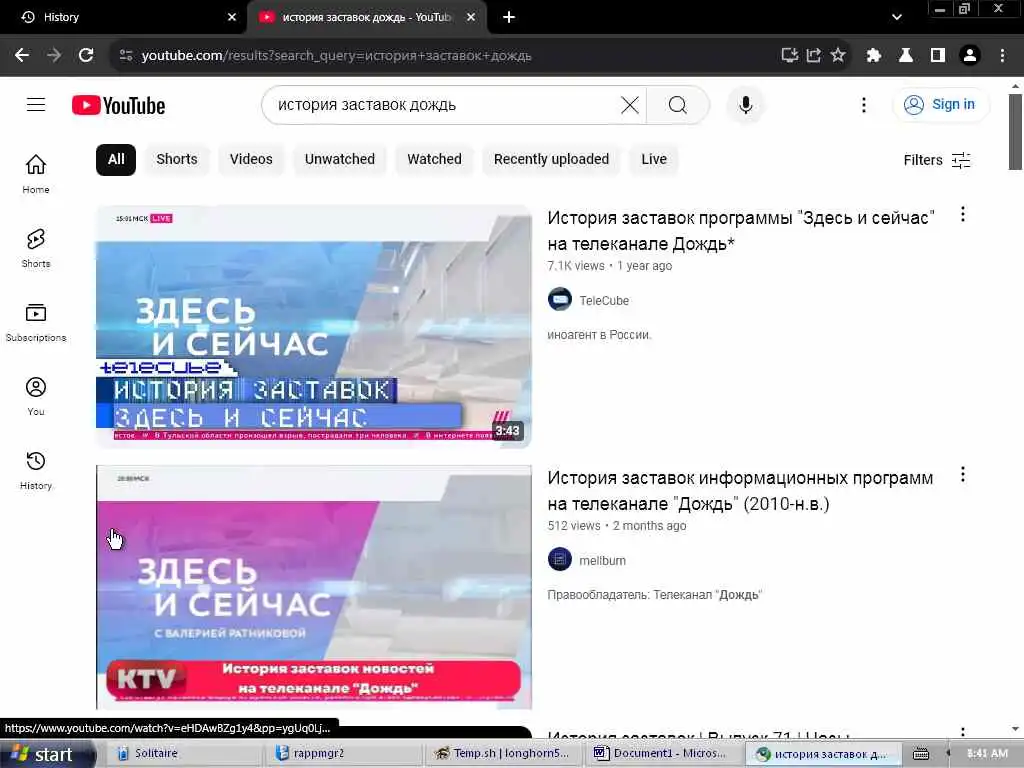Open Chrome extensions puzzle icon
The height and width of the screenshot is (768, 1024).
pos(873,56)
